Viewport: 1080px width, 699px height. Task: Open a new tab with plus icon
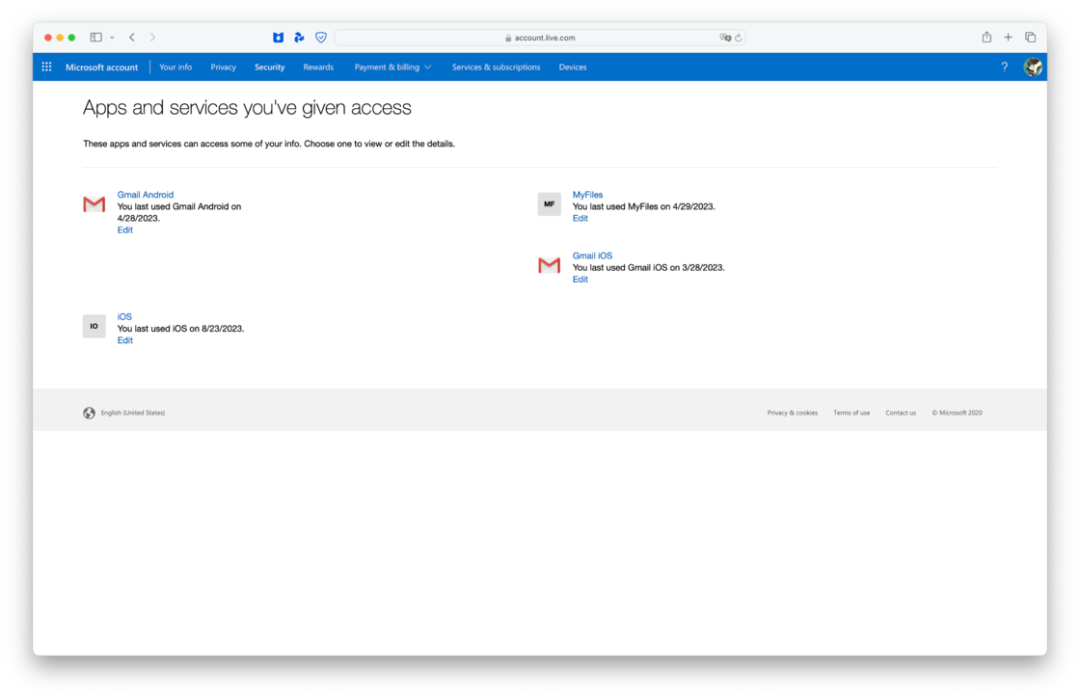(x=1008, y=37)
